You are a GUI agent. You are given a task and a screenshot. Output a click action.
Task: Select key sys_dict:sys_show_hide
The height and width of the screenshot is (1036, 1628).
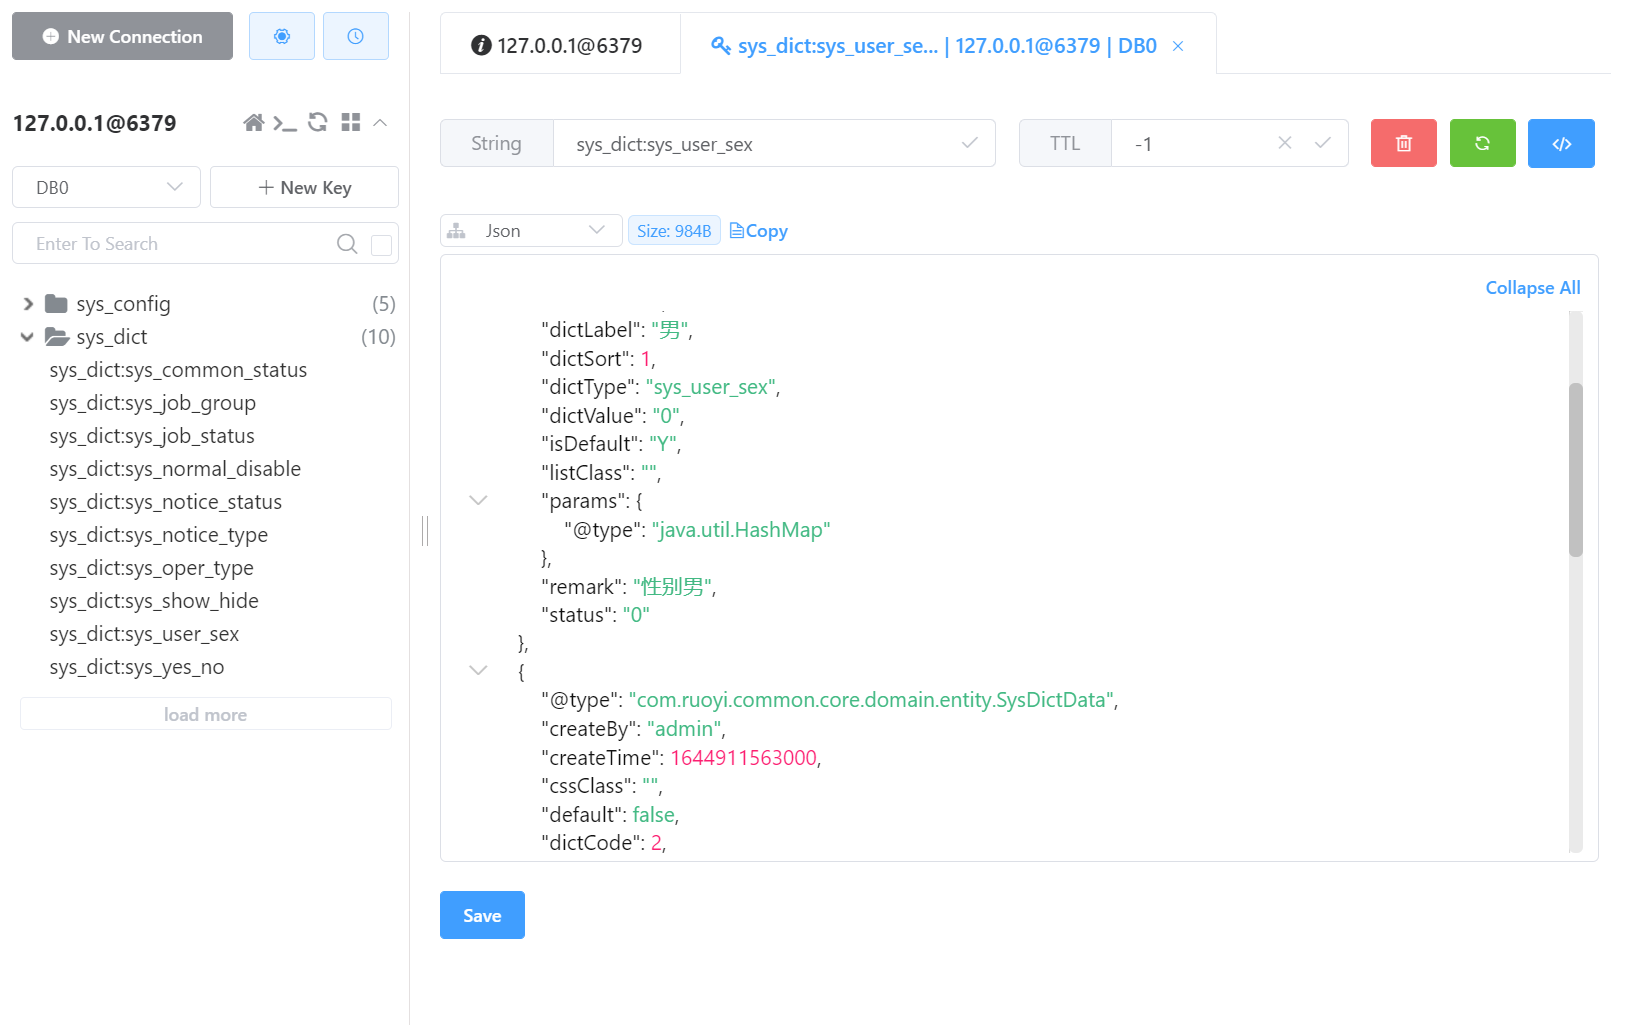tap(154, 601)
